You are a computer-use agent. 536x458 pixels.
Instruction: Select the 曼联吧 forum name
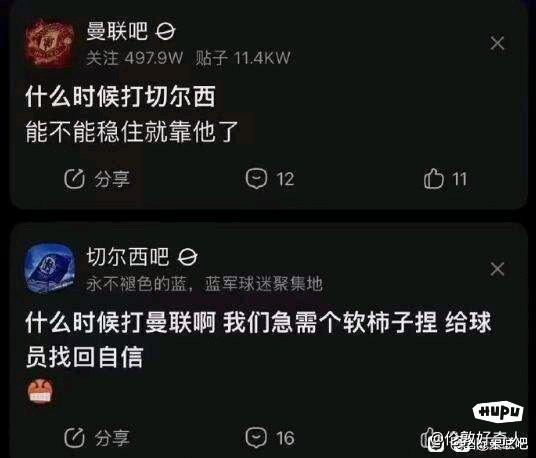[117, 31]
